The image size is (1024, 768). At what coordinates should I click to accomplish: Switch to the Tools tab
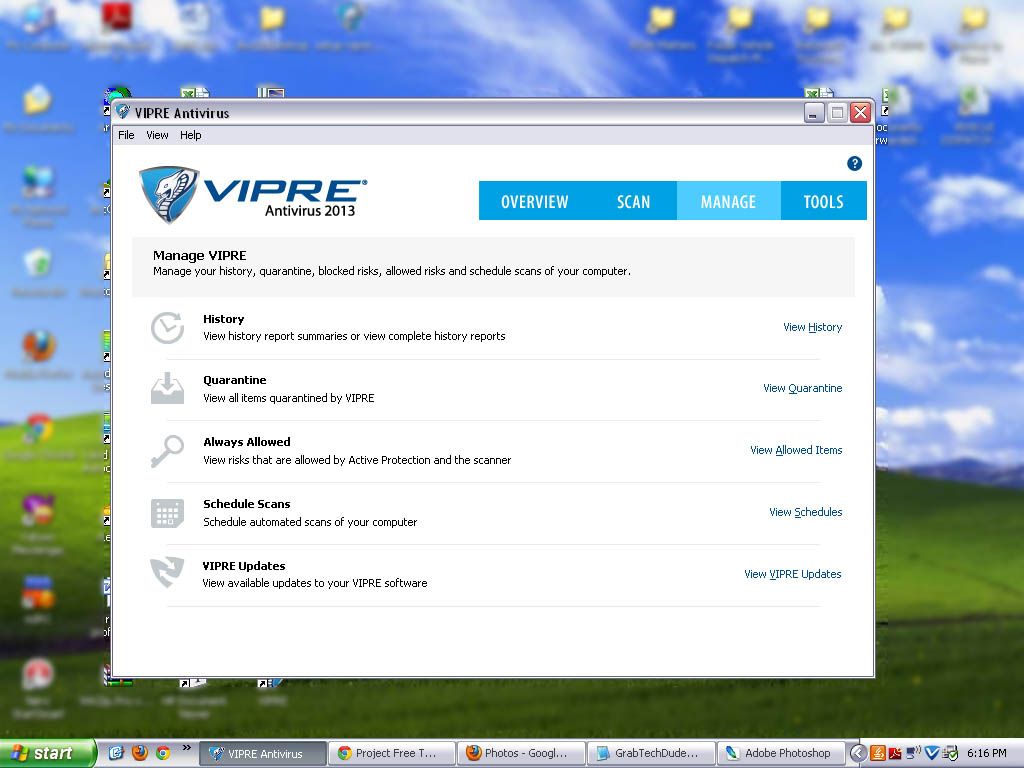(x=824, y=201)
